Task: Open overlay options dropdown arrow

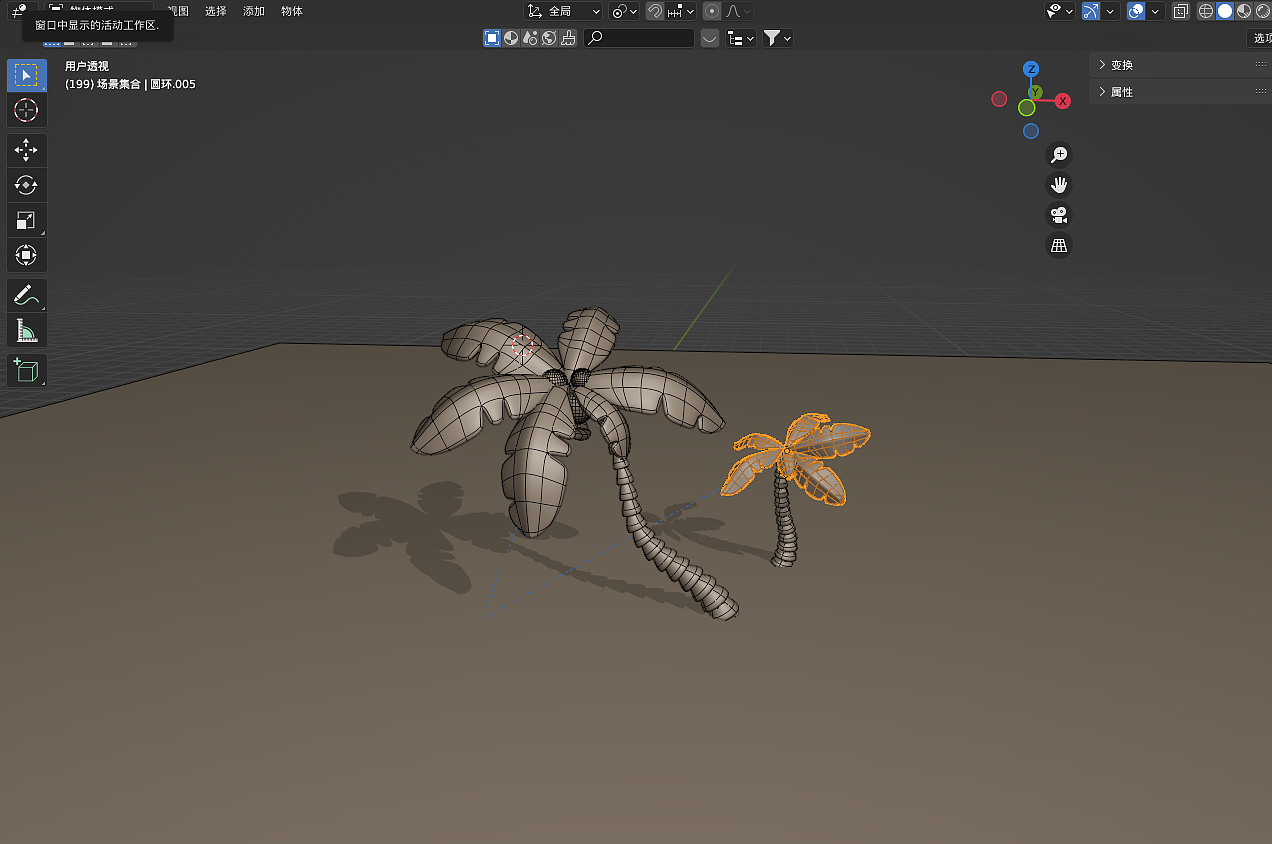Action: point(1156,11)
